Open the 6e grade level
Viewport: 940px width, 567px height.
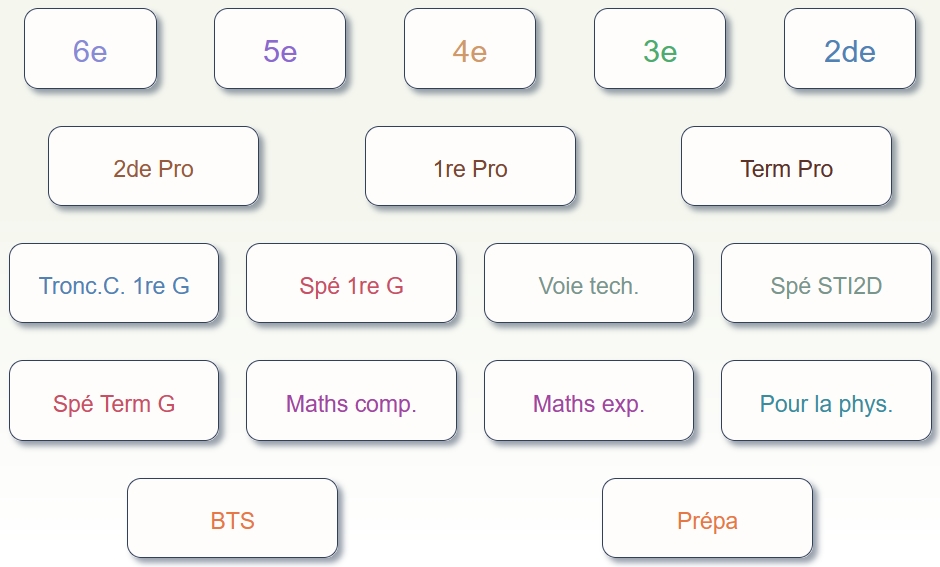tap(90, 49)
